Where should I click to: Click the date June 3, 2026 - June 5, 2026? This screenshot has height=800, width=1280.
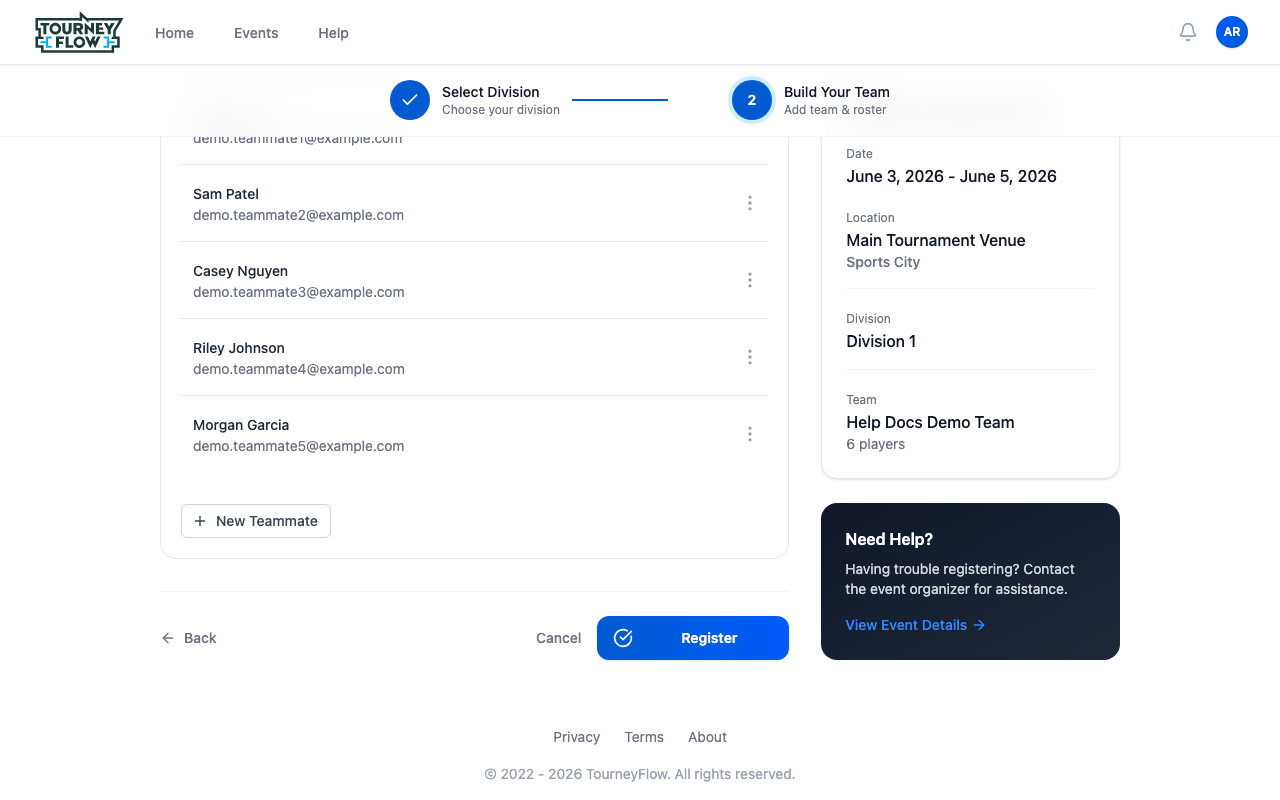pyautogui.click(x=952, y=176)
